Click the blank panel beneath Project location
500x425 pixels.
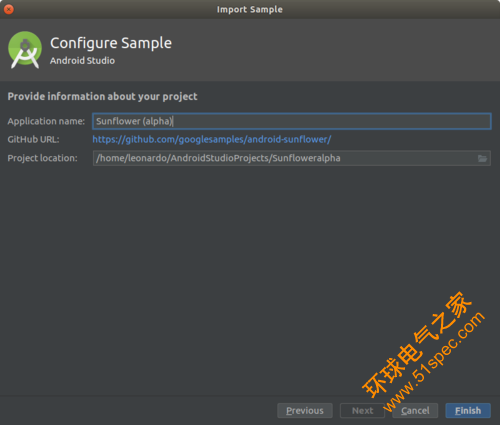click(x=250, y=280)
